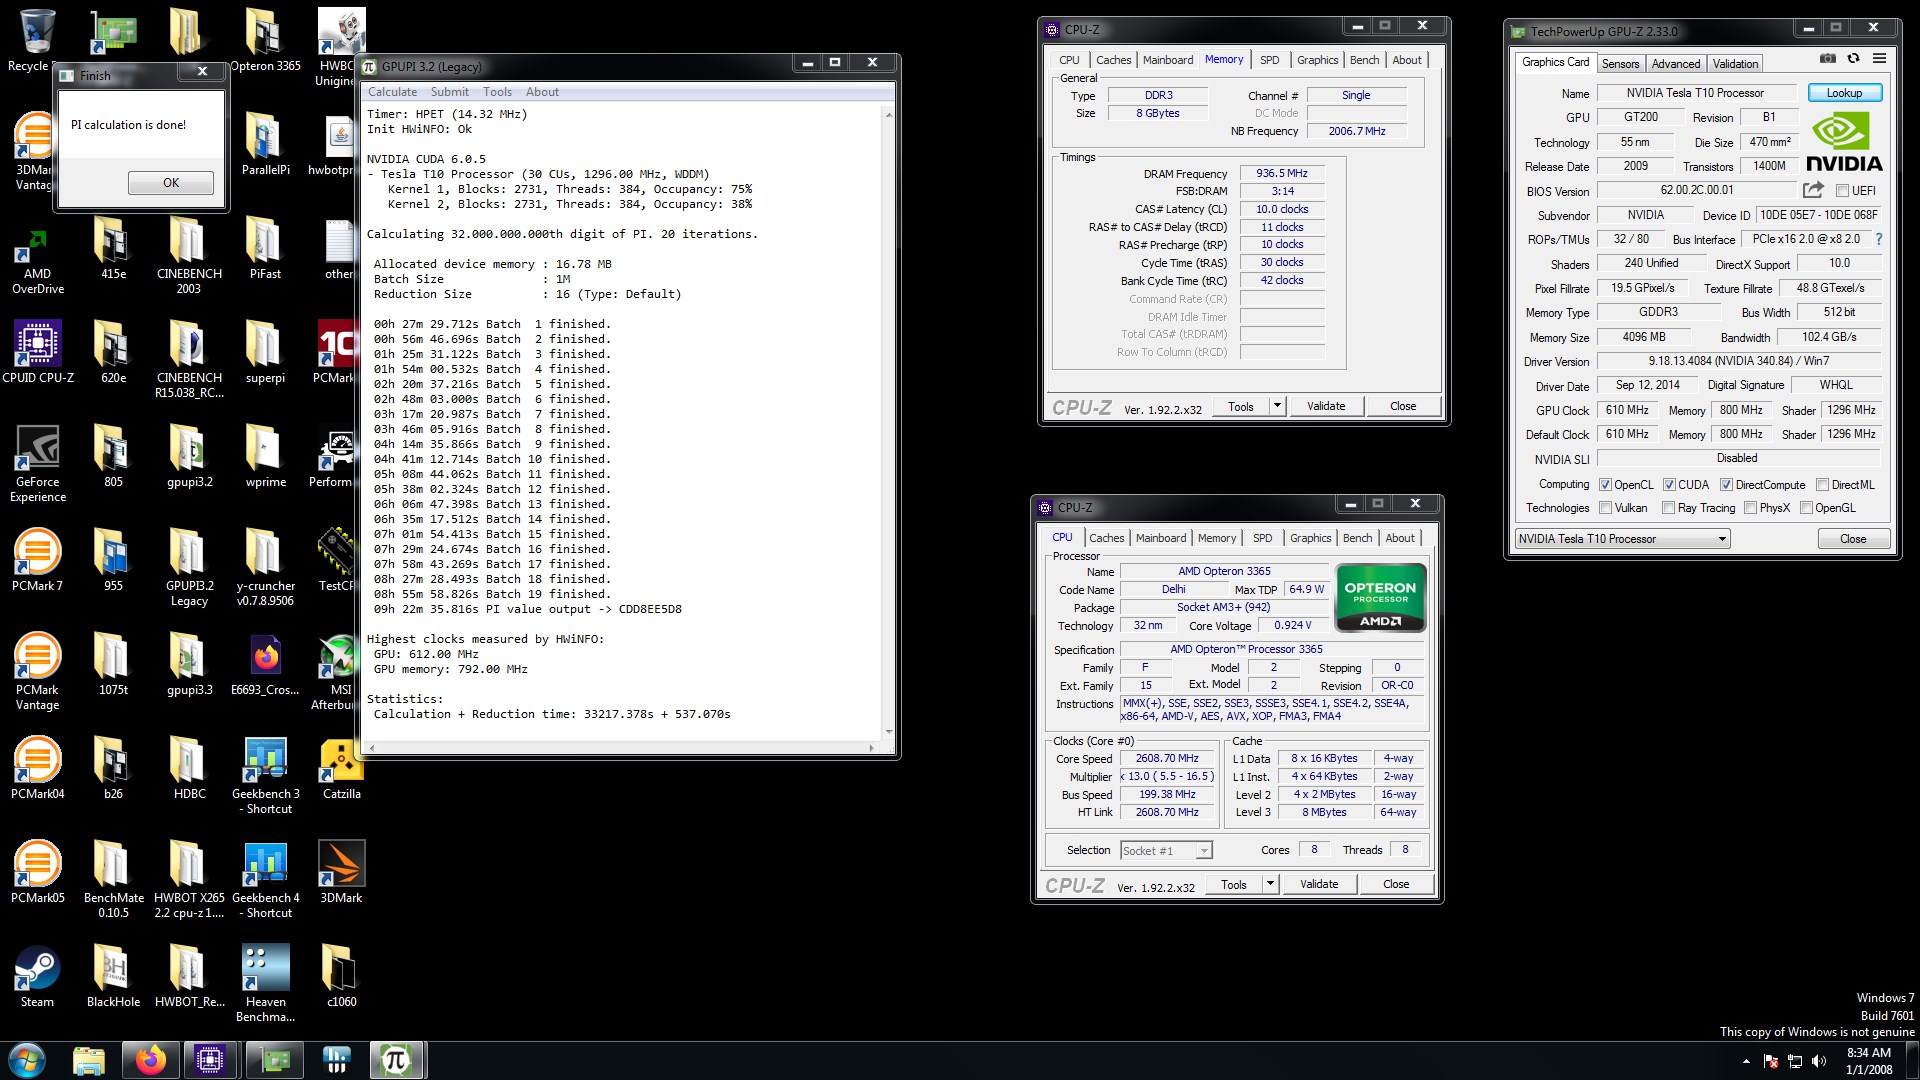Click the GPU-Z refresh icon
The height and width of the screenshot is (1080, 1920).
tap(1853, 59)
